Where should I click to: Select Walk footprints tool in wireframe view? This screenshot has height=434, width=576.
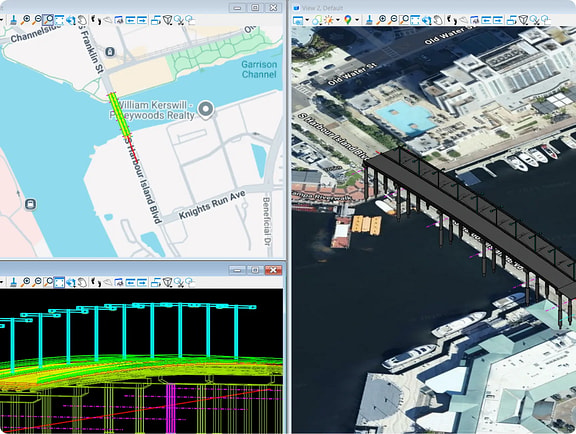(96, 282)
